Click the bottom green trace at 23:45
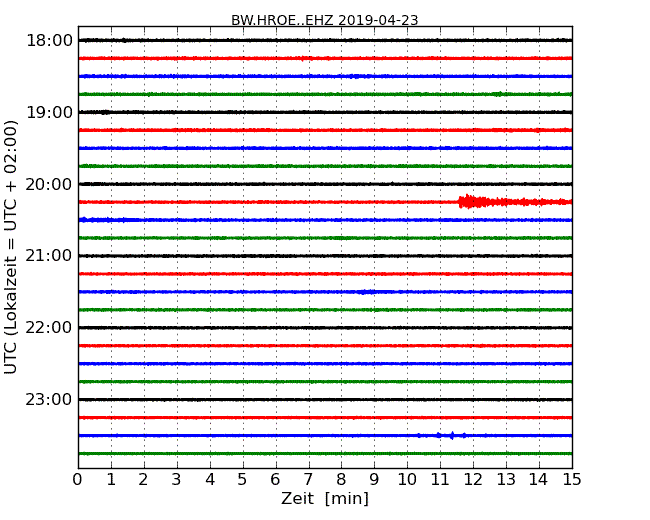Screen dimensions: 650x520 (x=325, y=454)
